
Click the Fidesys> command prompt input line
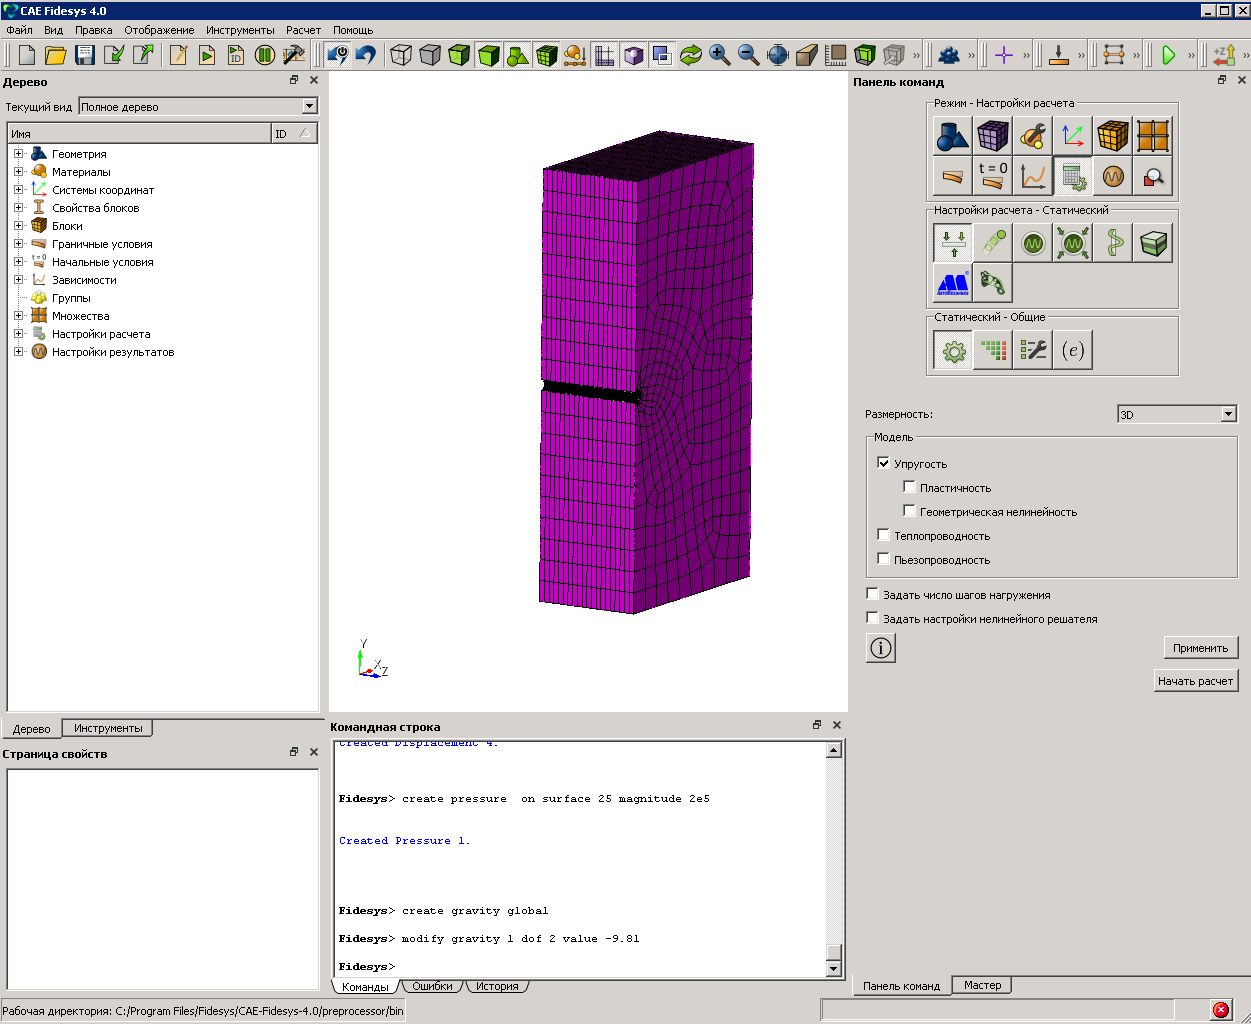[x=580, y=967]
